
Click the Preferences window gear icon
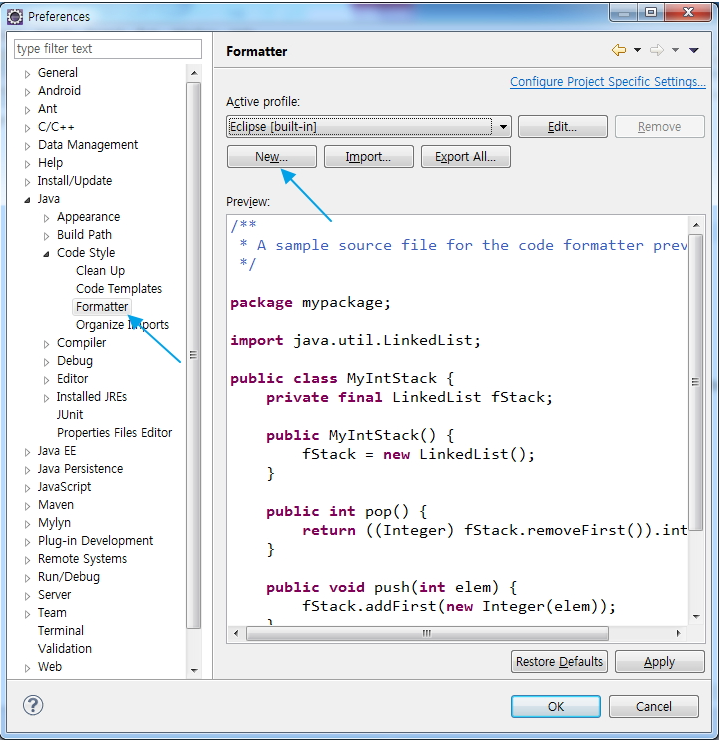pyautogui.click(x=15, y=17)
